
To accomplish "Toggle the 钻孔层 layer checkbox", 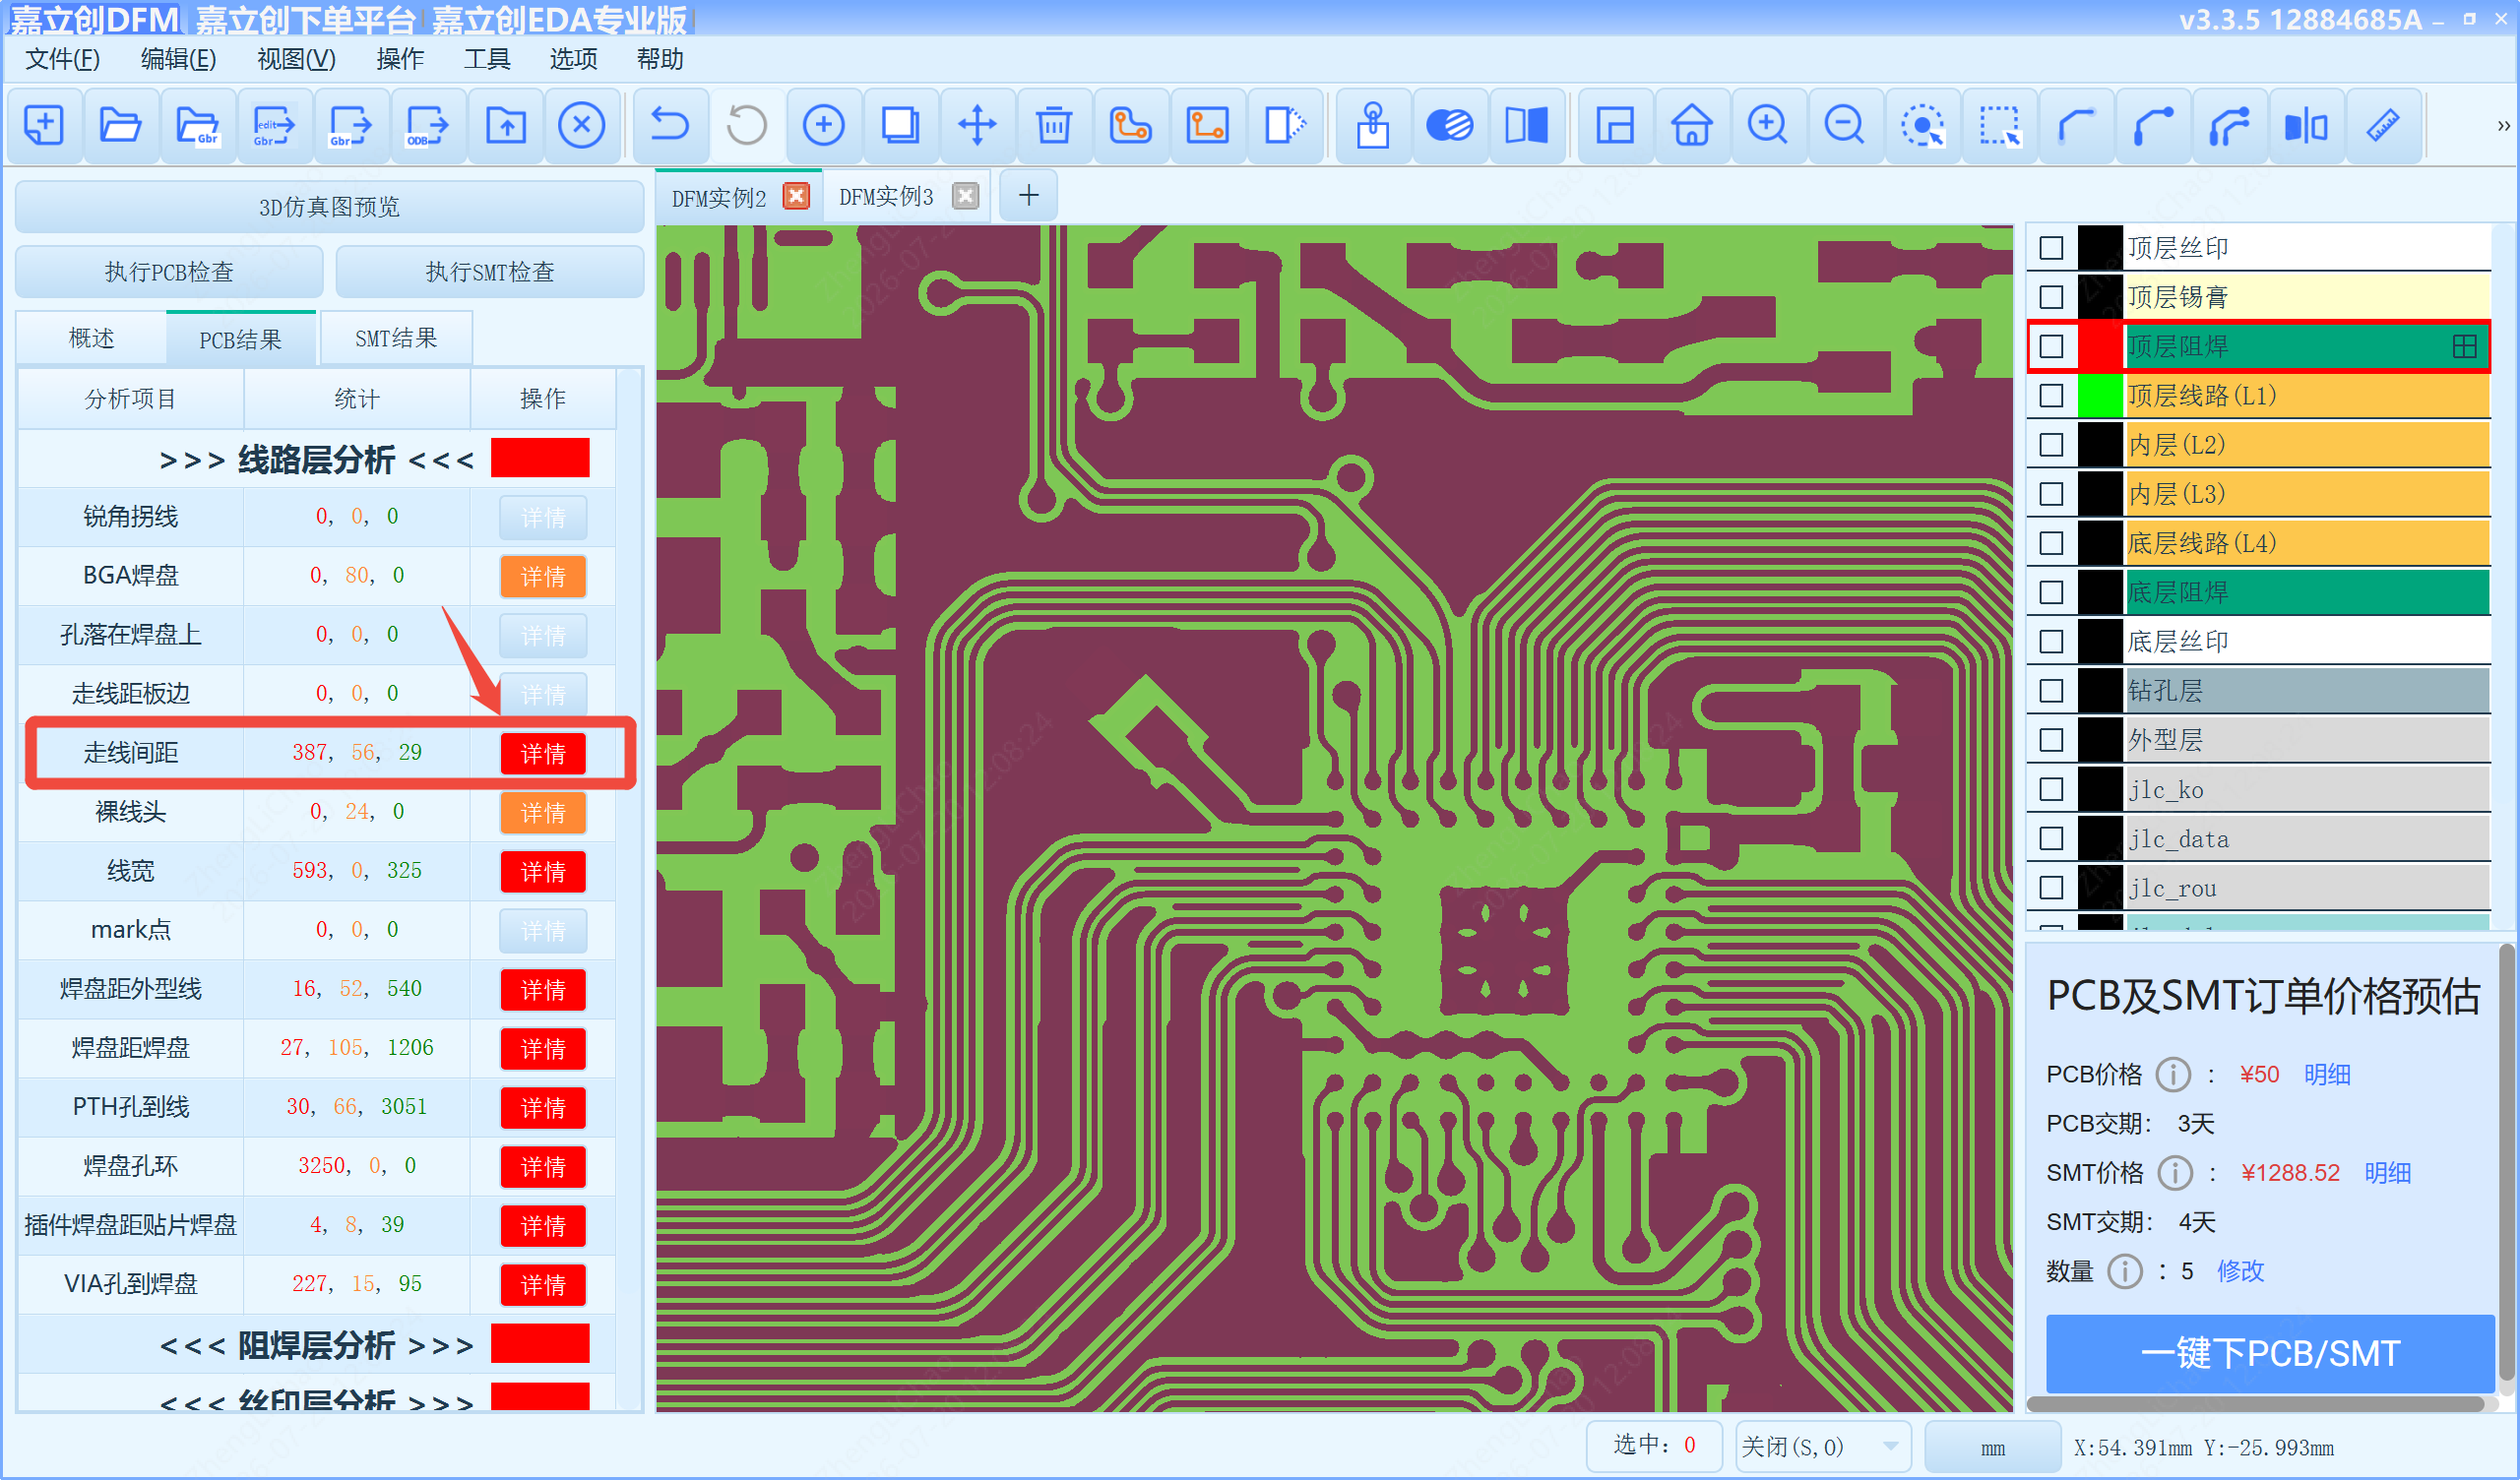I will (x=2051, y=691).
